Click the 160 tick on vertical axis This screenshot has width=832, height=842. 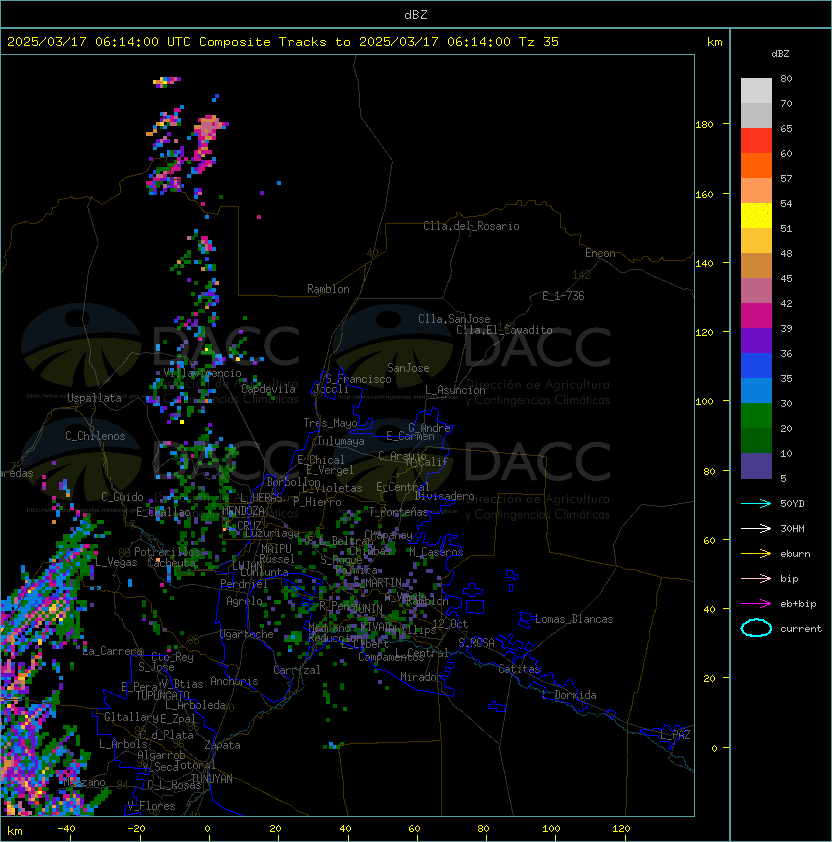pos(704,194)
